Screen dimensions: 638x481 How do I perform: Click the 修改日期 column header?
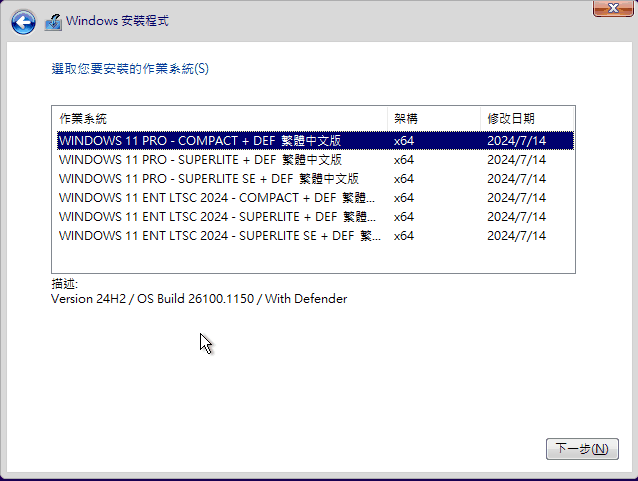click(x=527, y=119)
